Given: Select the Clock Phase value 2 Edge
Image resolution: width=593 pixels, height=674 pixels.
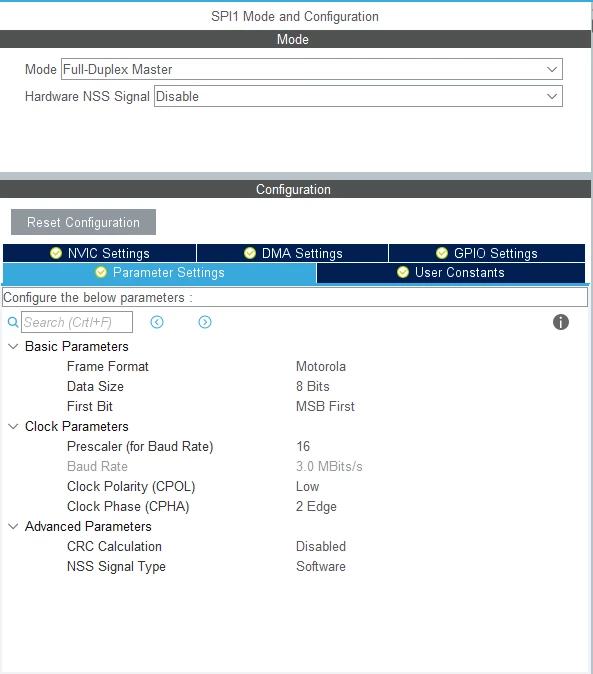Looking at the screenshot, I should pyautogui.click(x=316, y=506).
